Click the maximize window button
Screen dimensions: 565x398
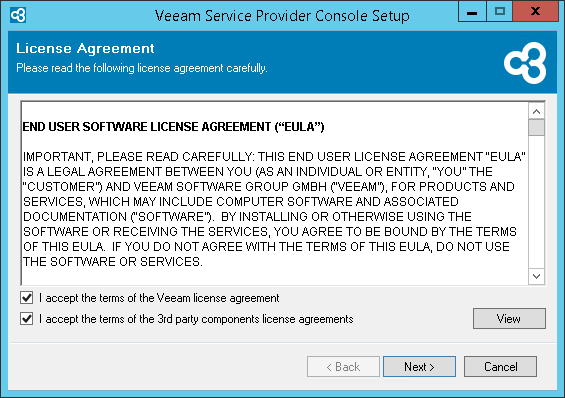[x=499, y=12]
